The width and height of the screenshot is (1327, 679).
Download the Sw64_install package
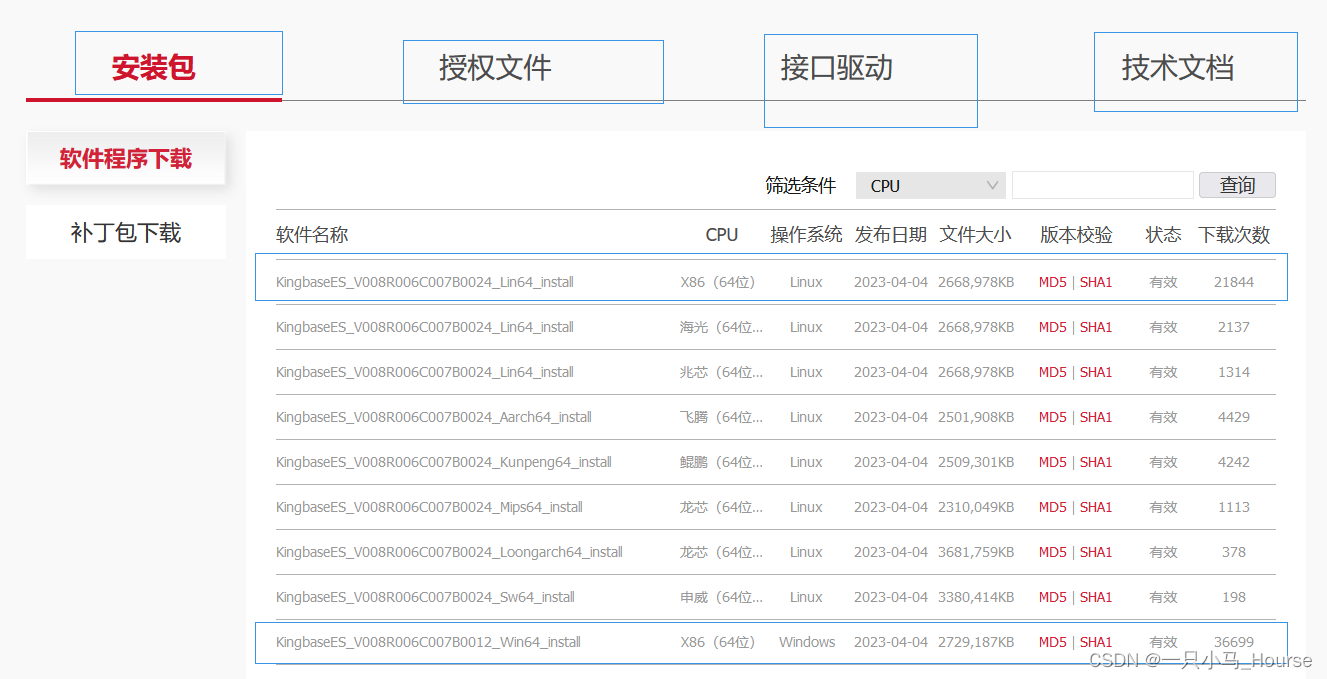(x=425, y=597)
